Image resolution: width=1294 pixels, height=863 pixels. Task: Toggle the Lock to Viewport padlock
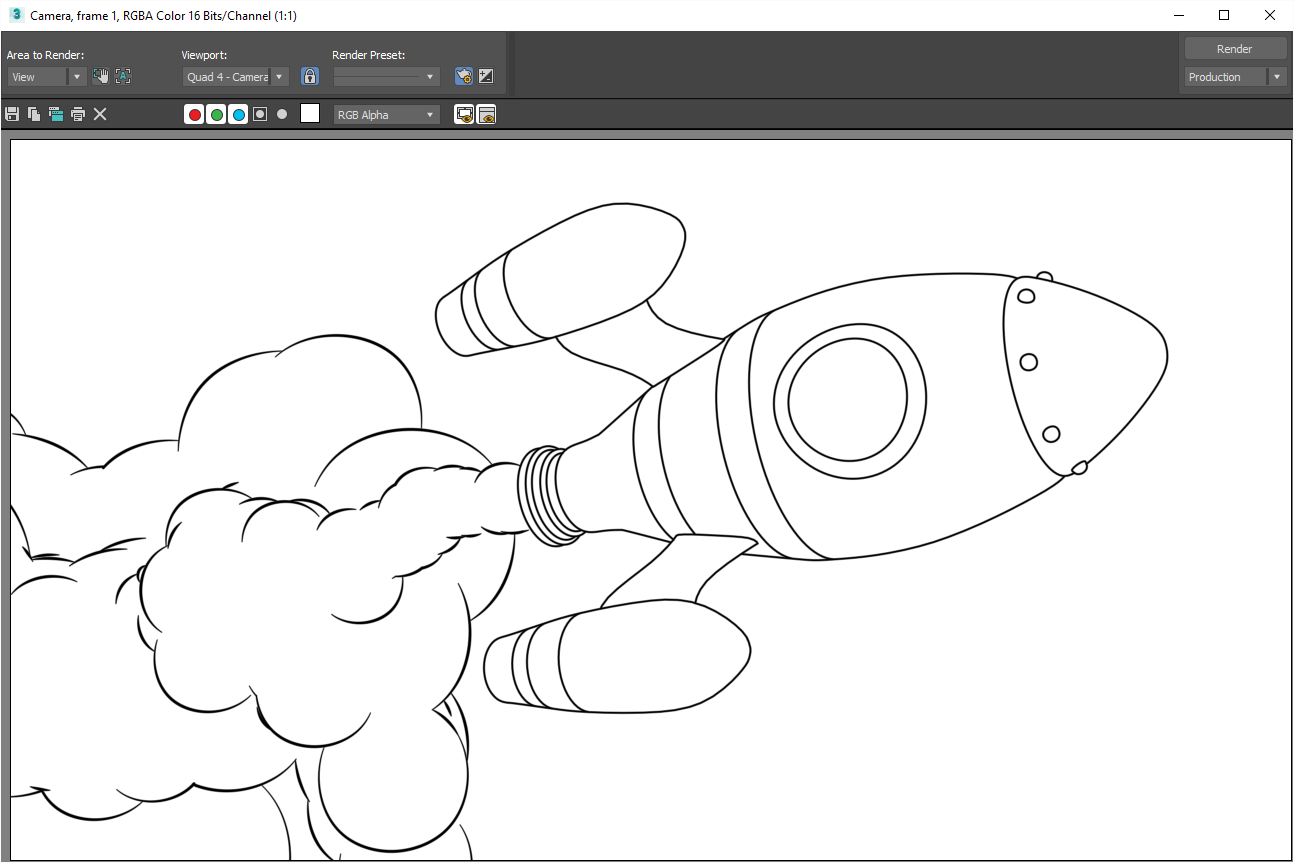coord(310,76)
